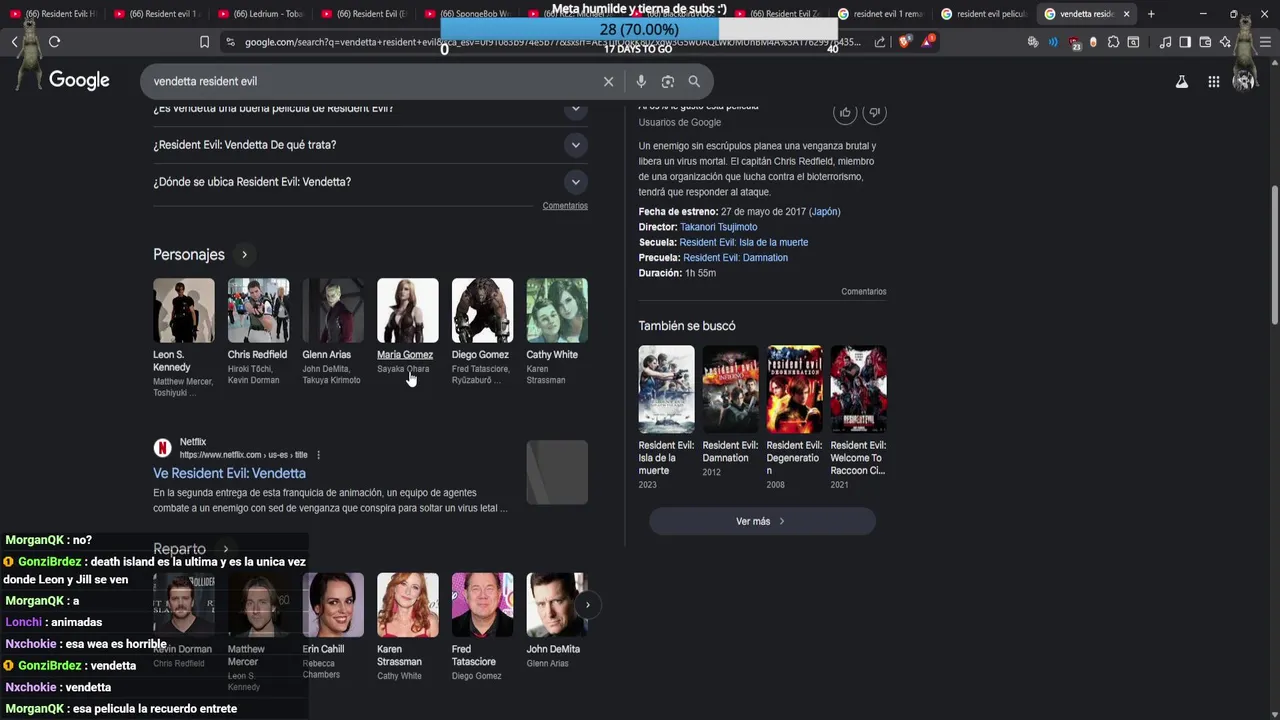Open the Brave Rewards triangle icon
The width and height of the screenshot is (1280, 720).
pos(929,42)
